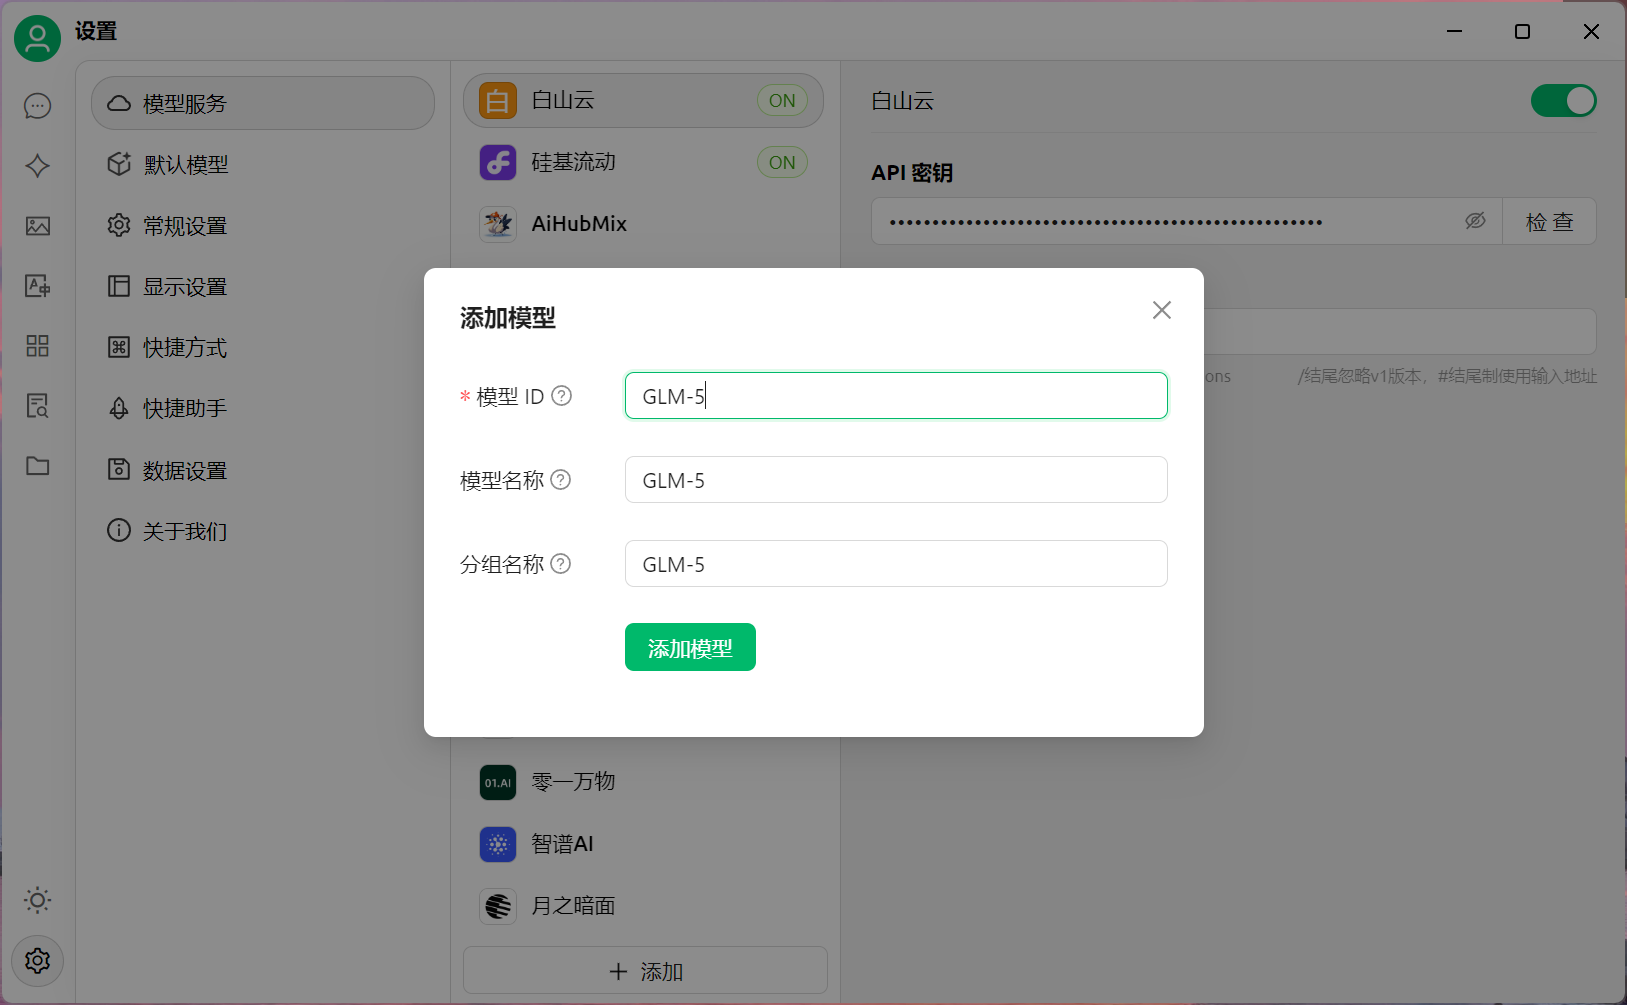This screenshot has width=1627, height=1005.
Task: Click the 添加 provider button
Action: pyautogui.click(x=645, y=971)
